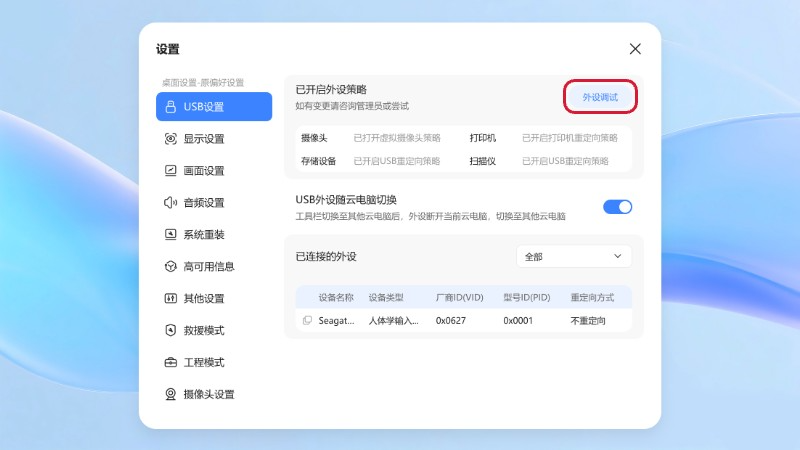This screenshot has width=800, height=450.
Task: Click the 0x0001 product ID value
Action: 518,320
